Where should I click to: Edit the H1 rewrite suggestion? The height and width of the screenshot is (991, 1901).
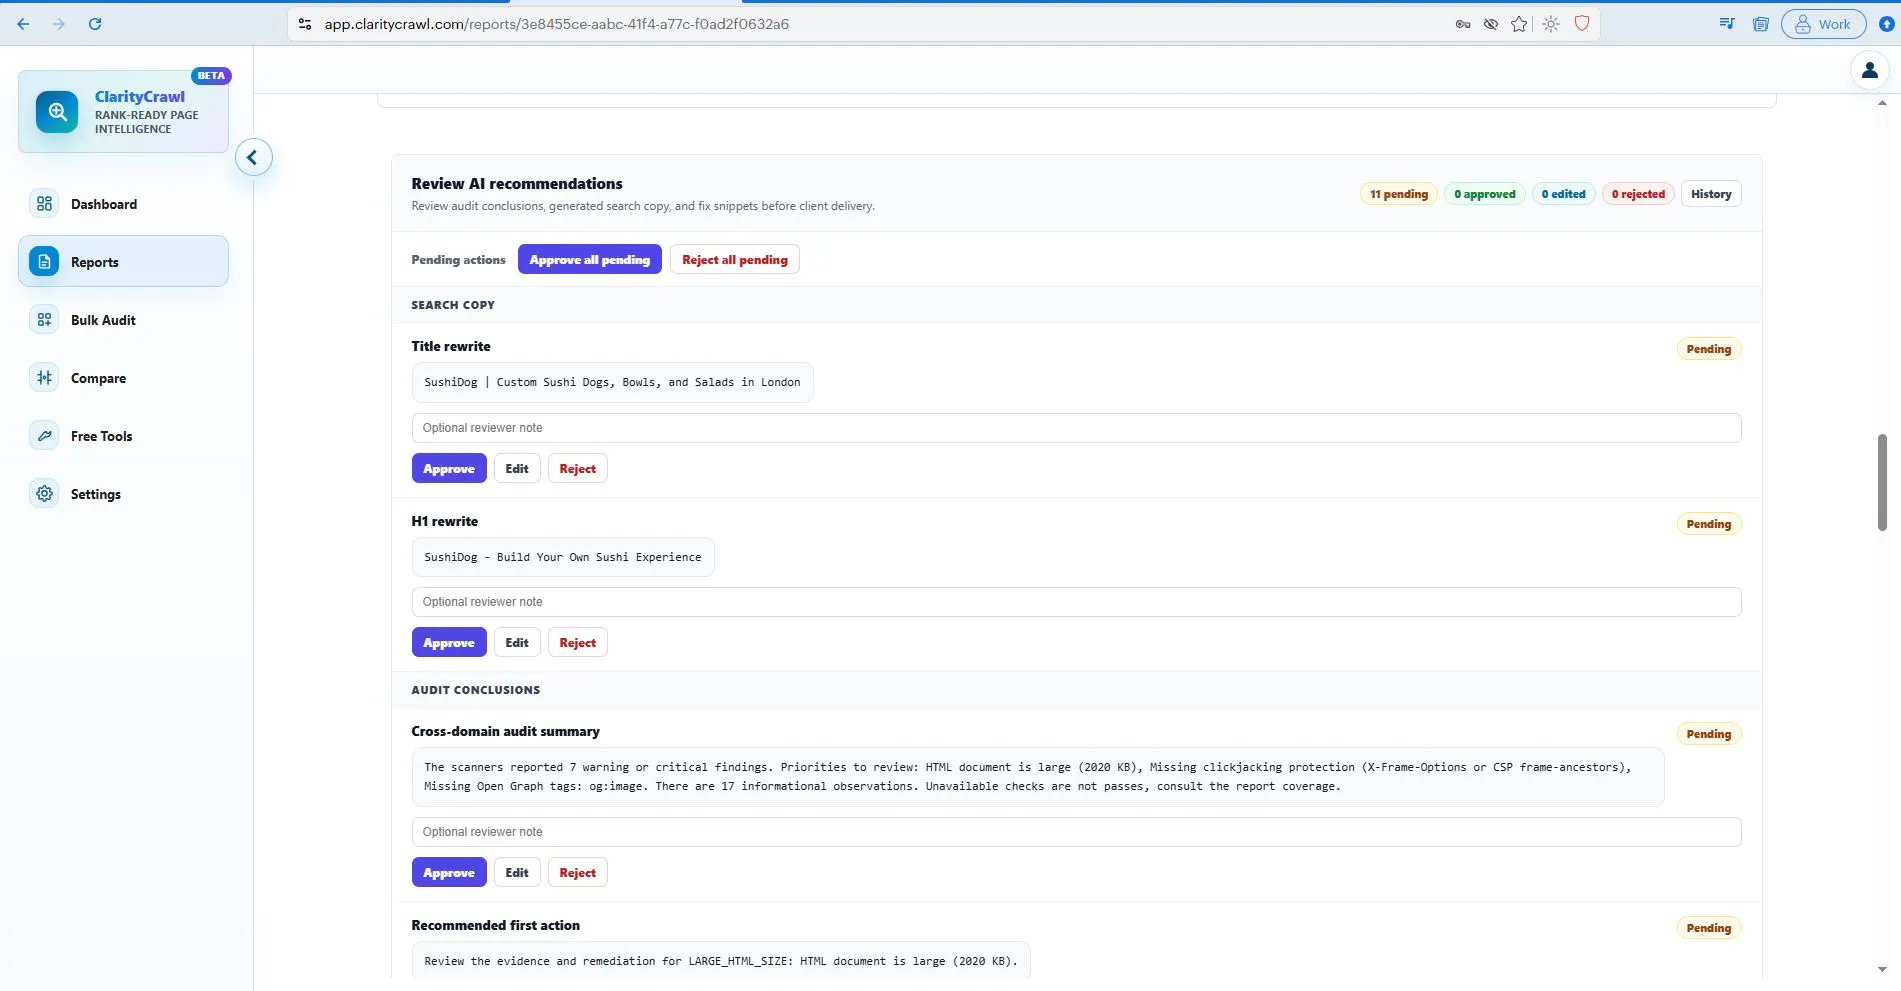(517, 643)
